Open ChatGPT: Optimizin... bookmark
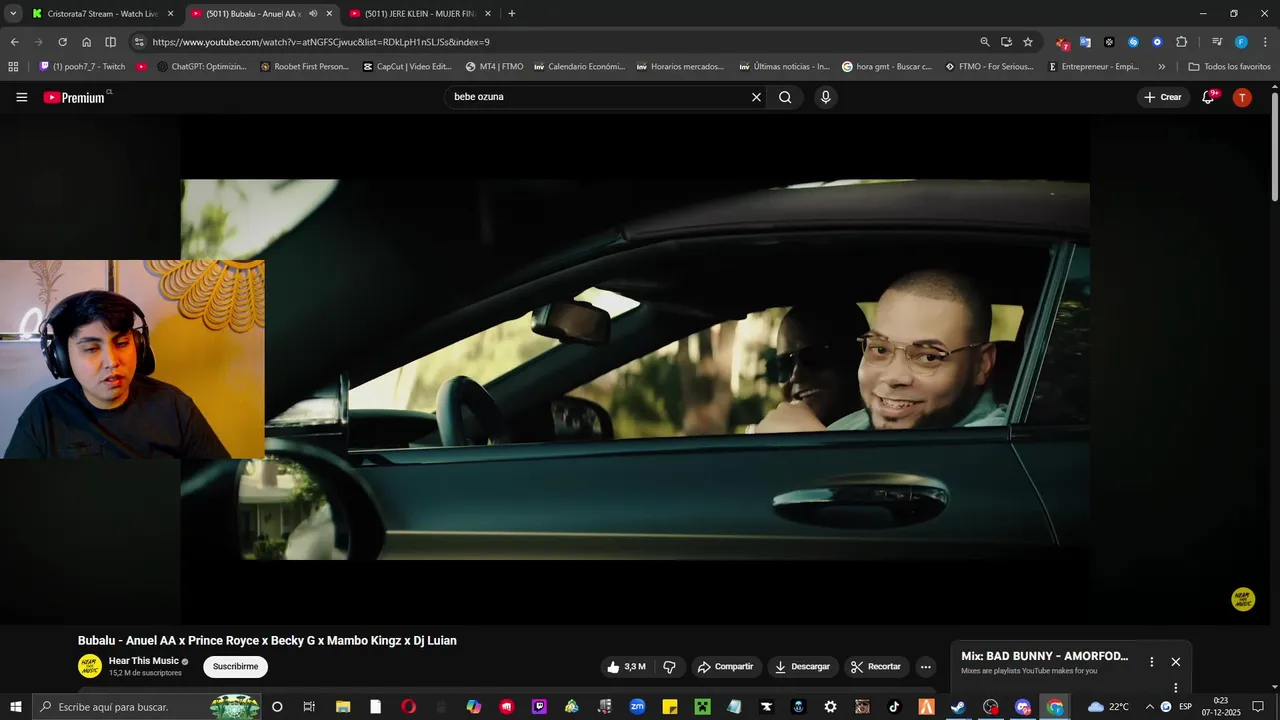Image resolution: width=1280 pixels, height=720 pixels. [x=202, y=67]
